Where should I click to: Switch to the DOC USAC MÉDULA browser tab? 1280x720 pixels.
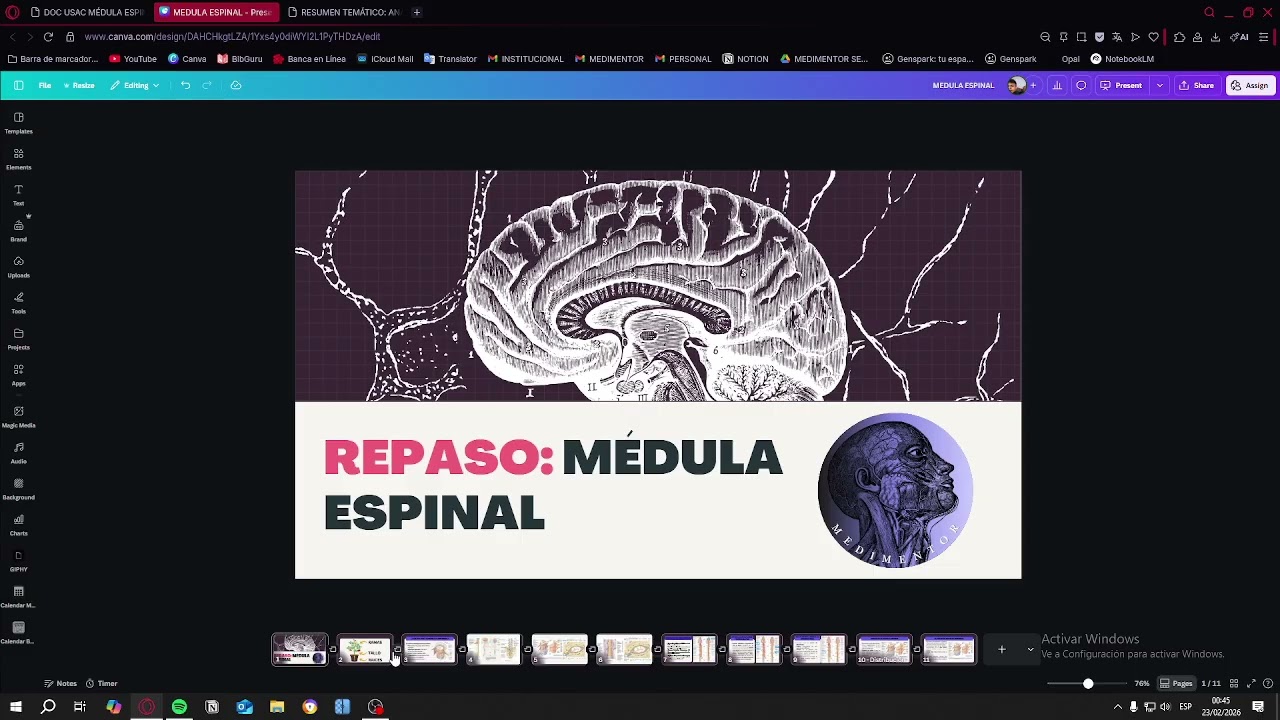(86, 12)
